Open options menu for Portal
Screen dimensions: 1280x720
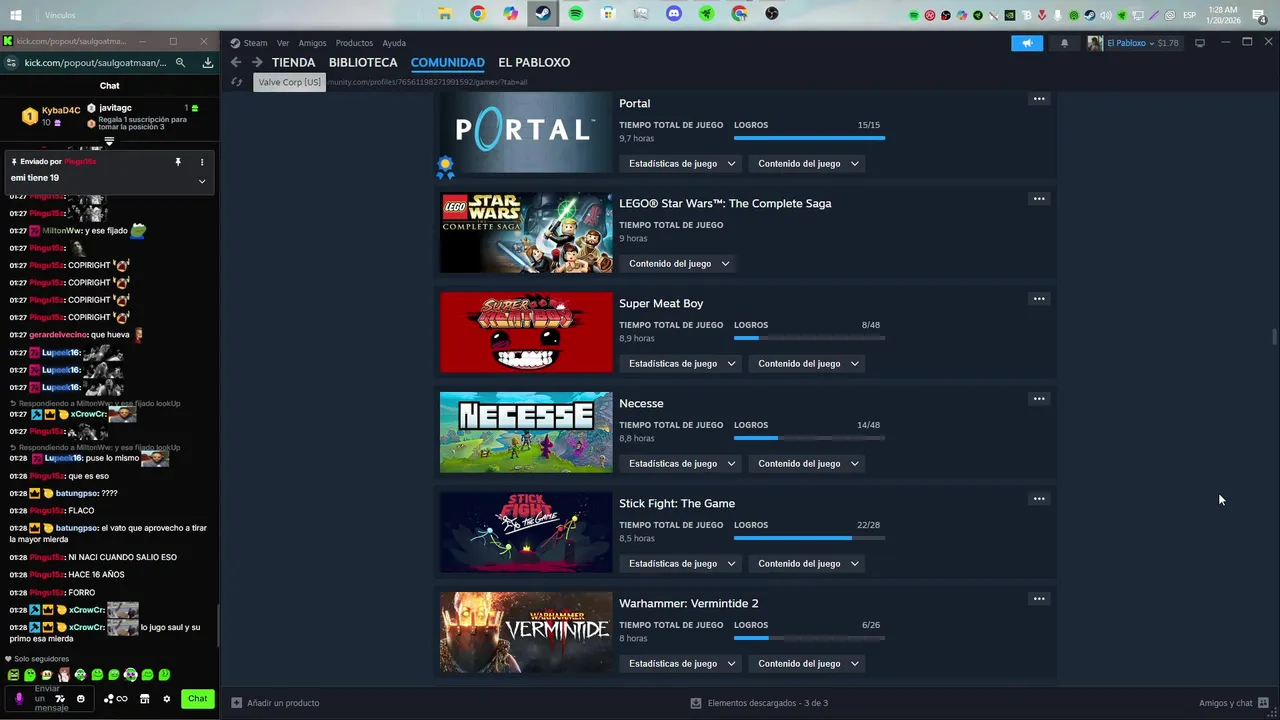click(1039, 99)
